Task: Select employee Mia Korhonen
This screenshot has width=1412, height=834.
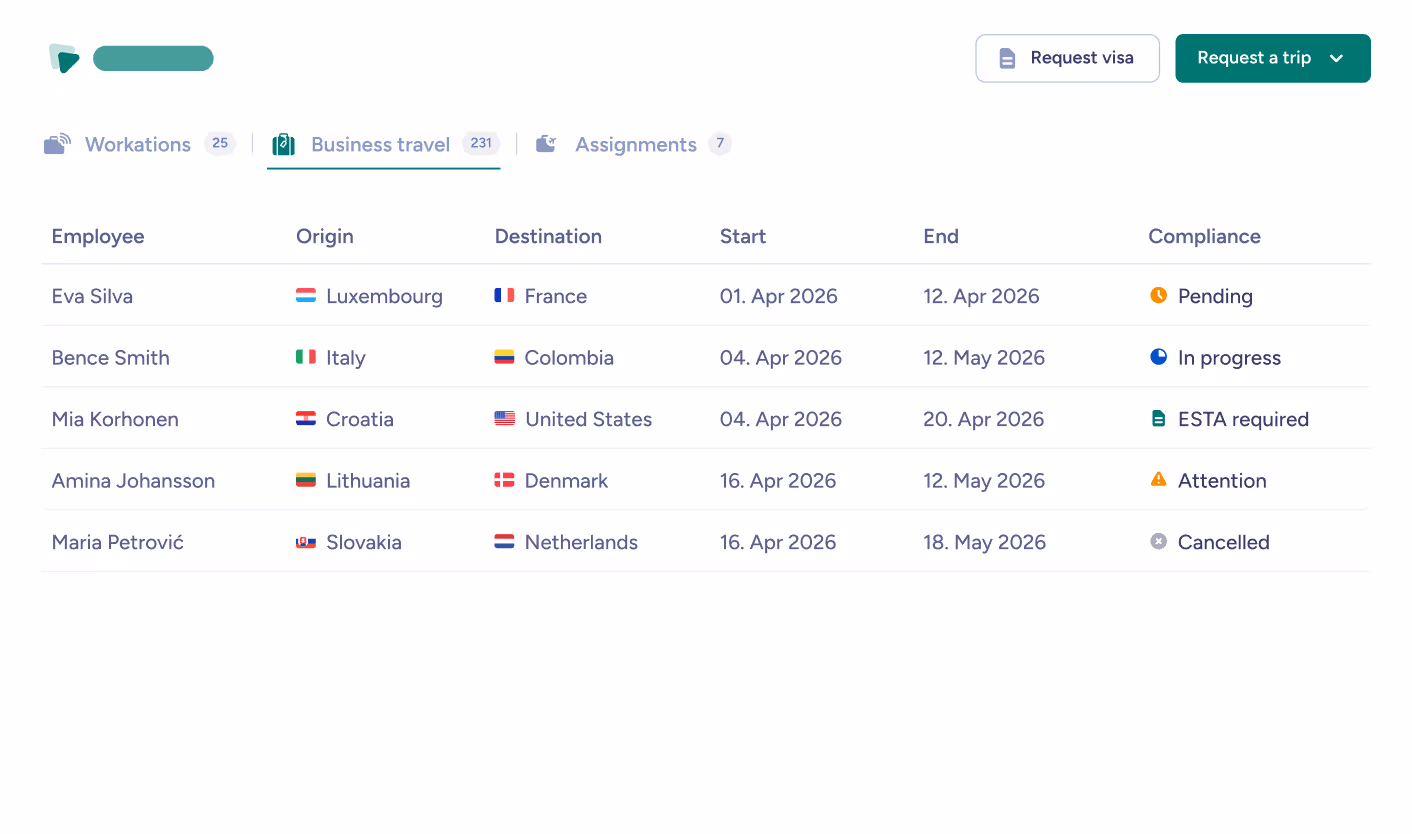Action: [x=115, y=419]
